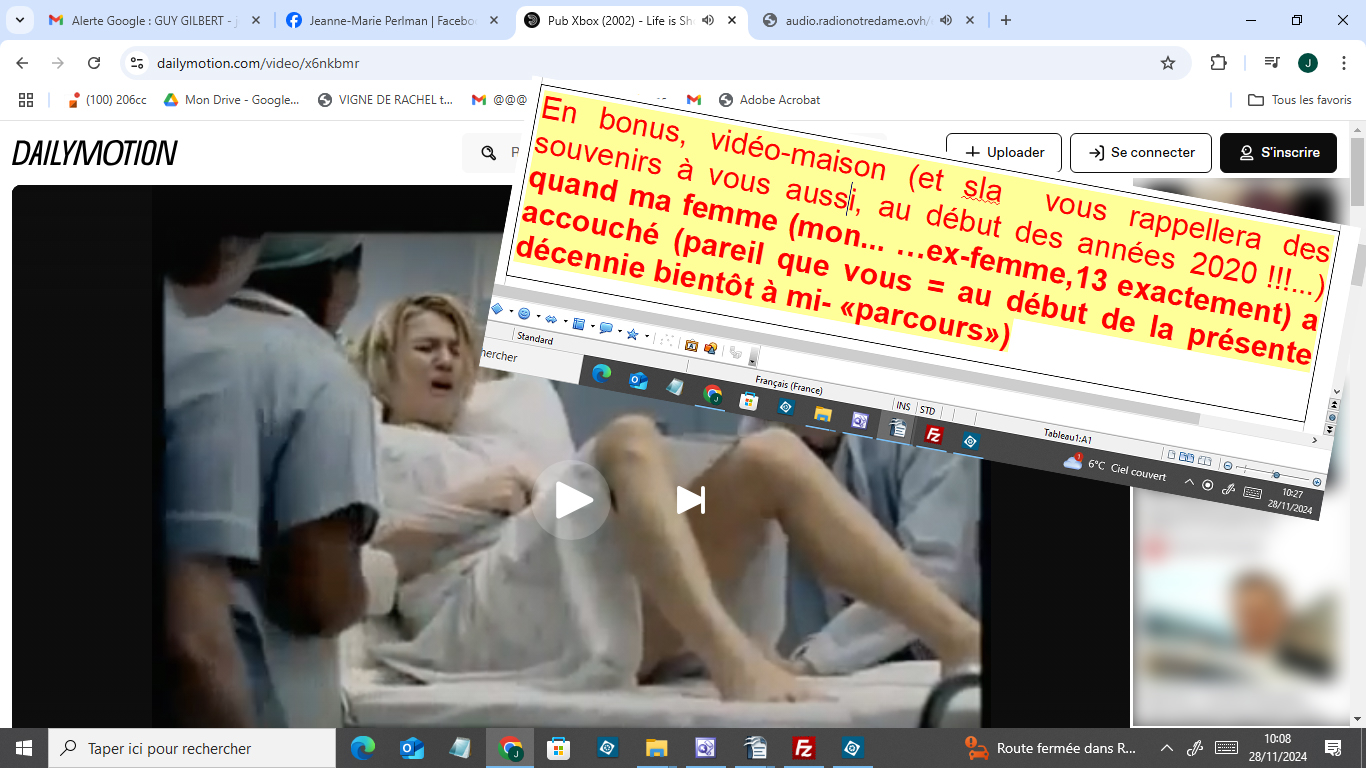Screen dimensions: 1366x768
Task: Open the Windows notification center
Action: pyautogui.click(x=1333, y=748)
